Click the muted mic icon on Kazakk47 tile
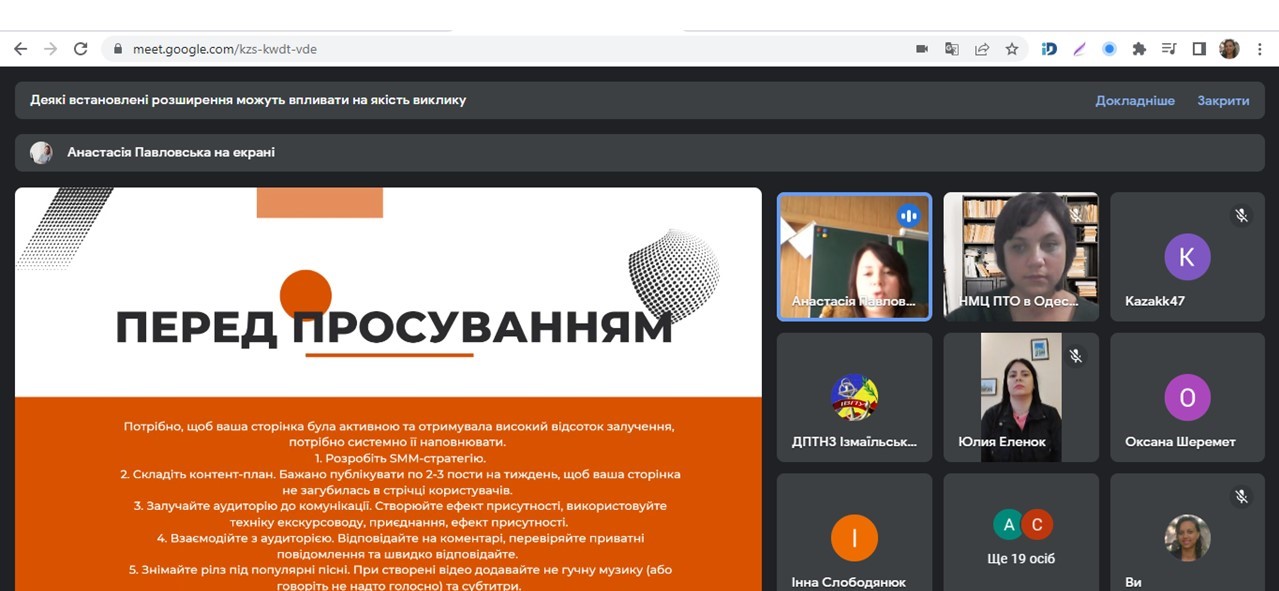 1241,216
